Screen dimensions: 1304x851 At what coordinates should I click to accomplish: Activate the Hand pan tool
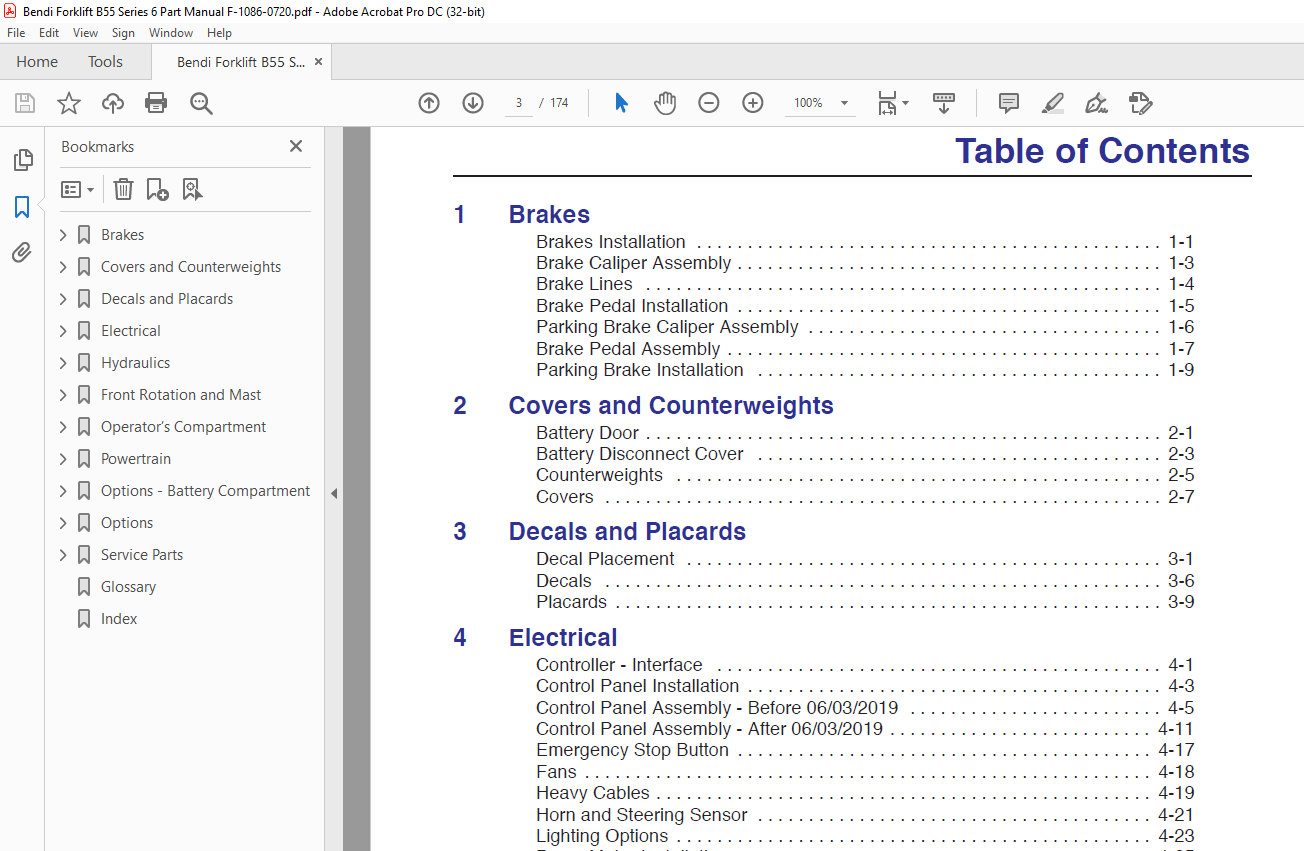(x=665, y=103)
